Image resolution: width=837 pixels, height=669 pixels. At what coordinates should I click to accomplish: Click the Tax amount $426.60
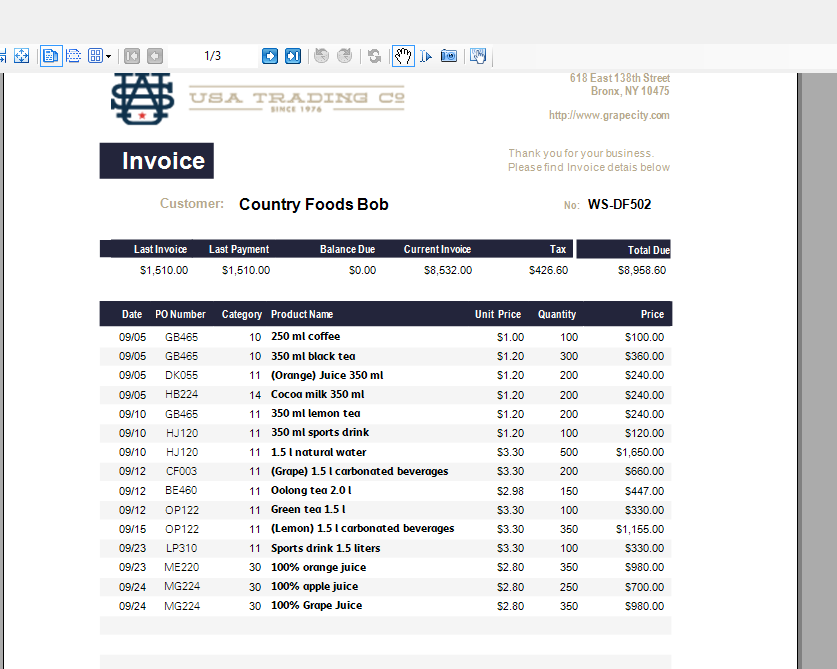click(548, 270)
